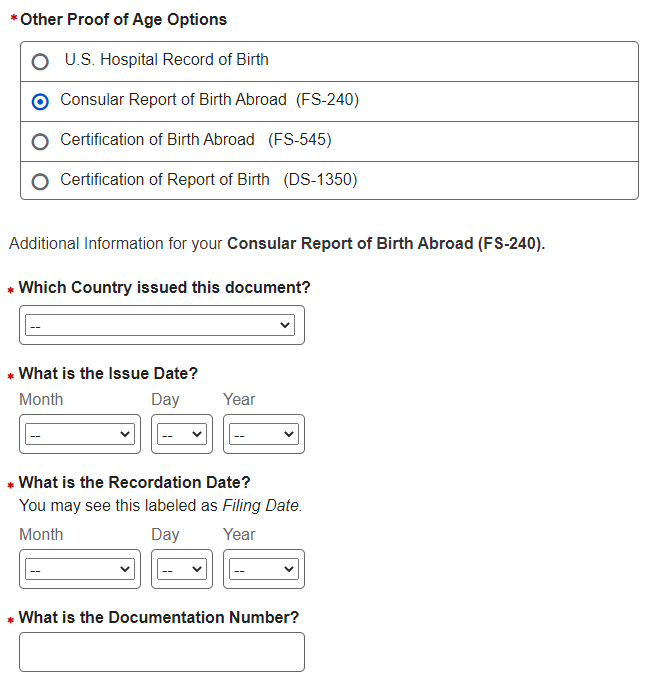This screenshot has height=684, width=657.
Task: Open the Issue Date day dropdown
Action: point(182,434)
